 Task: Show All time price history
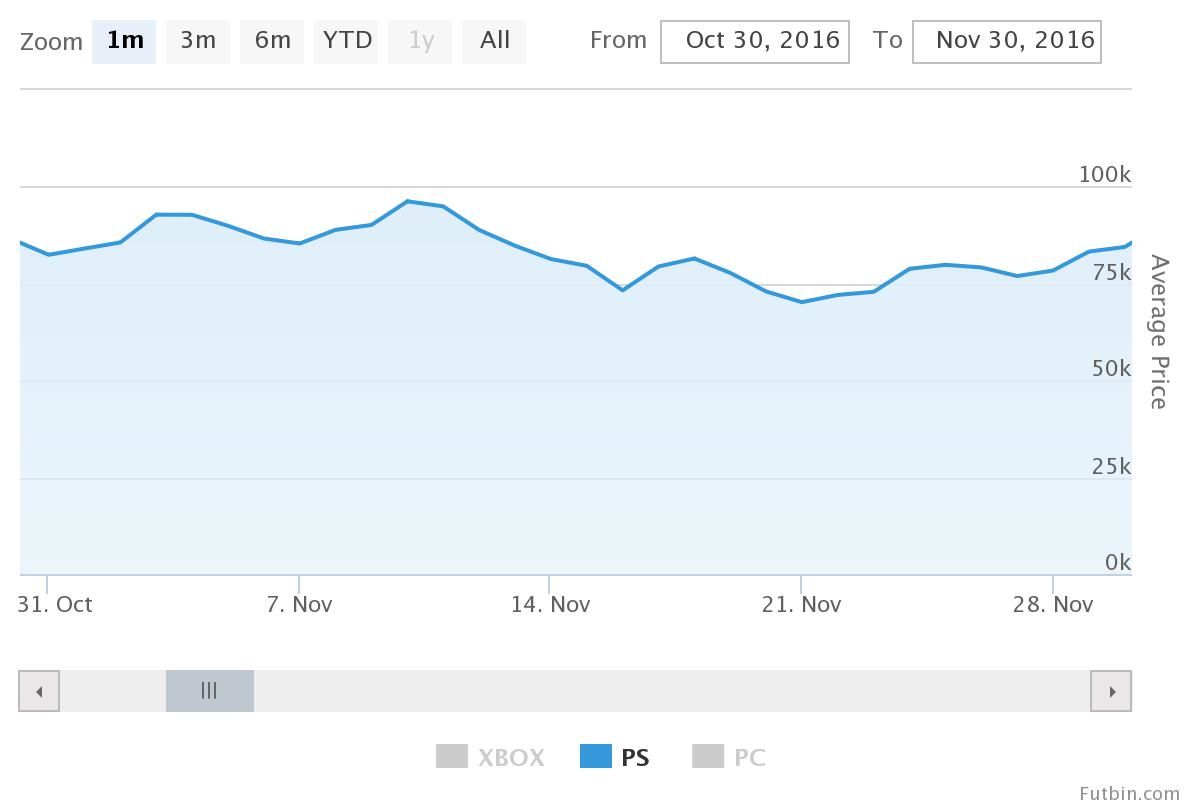tap(494, 41)
